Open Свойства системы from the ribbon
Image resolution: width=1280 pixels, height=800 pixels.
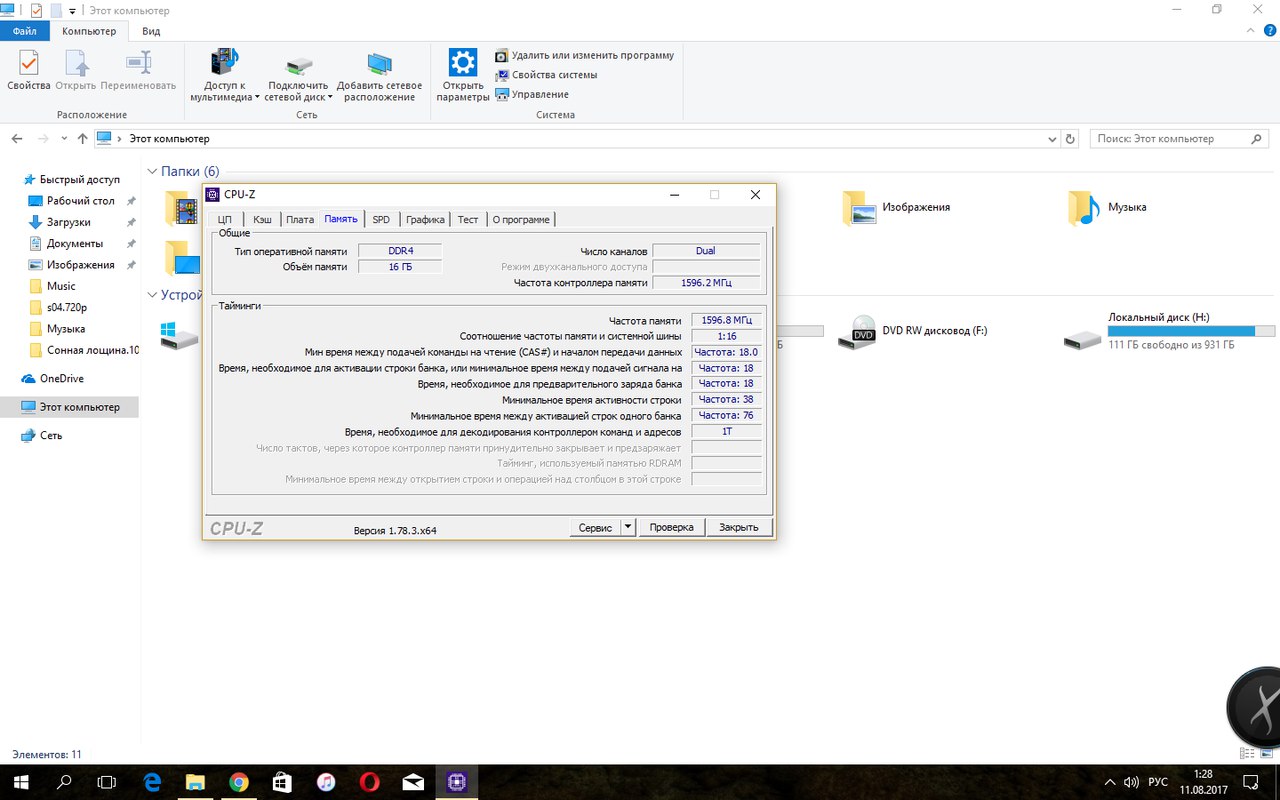[x=546, y=75]
